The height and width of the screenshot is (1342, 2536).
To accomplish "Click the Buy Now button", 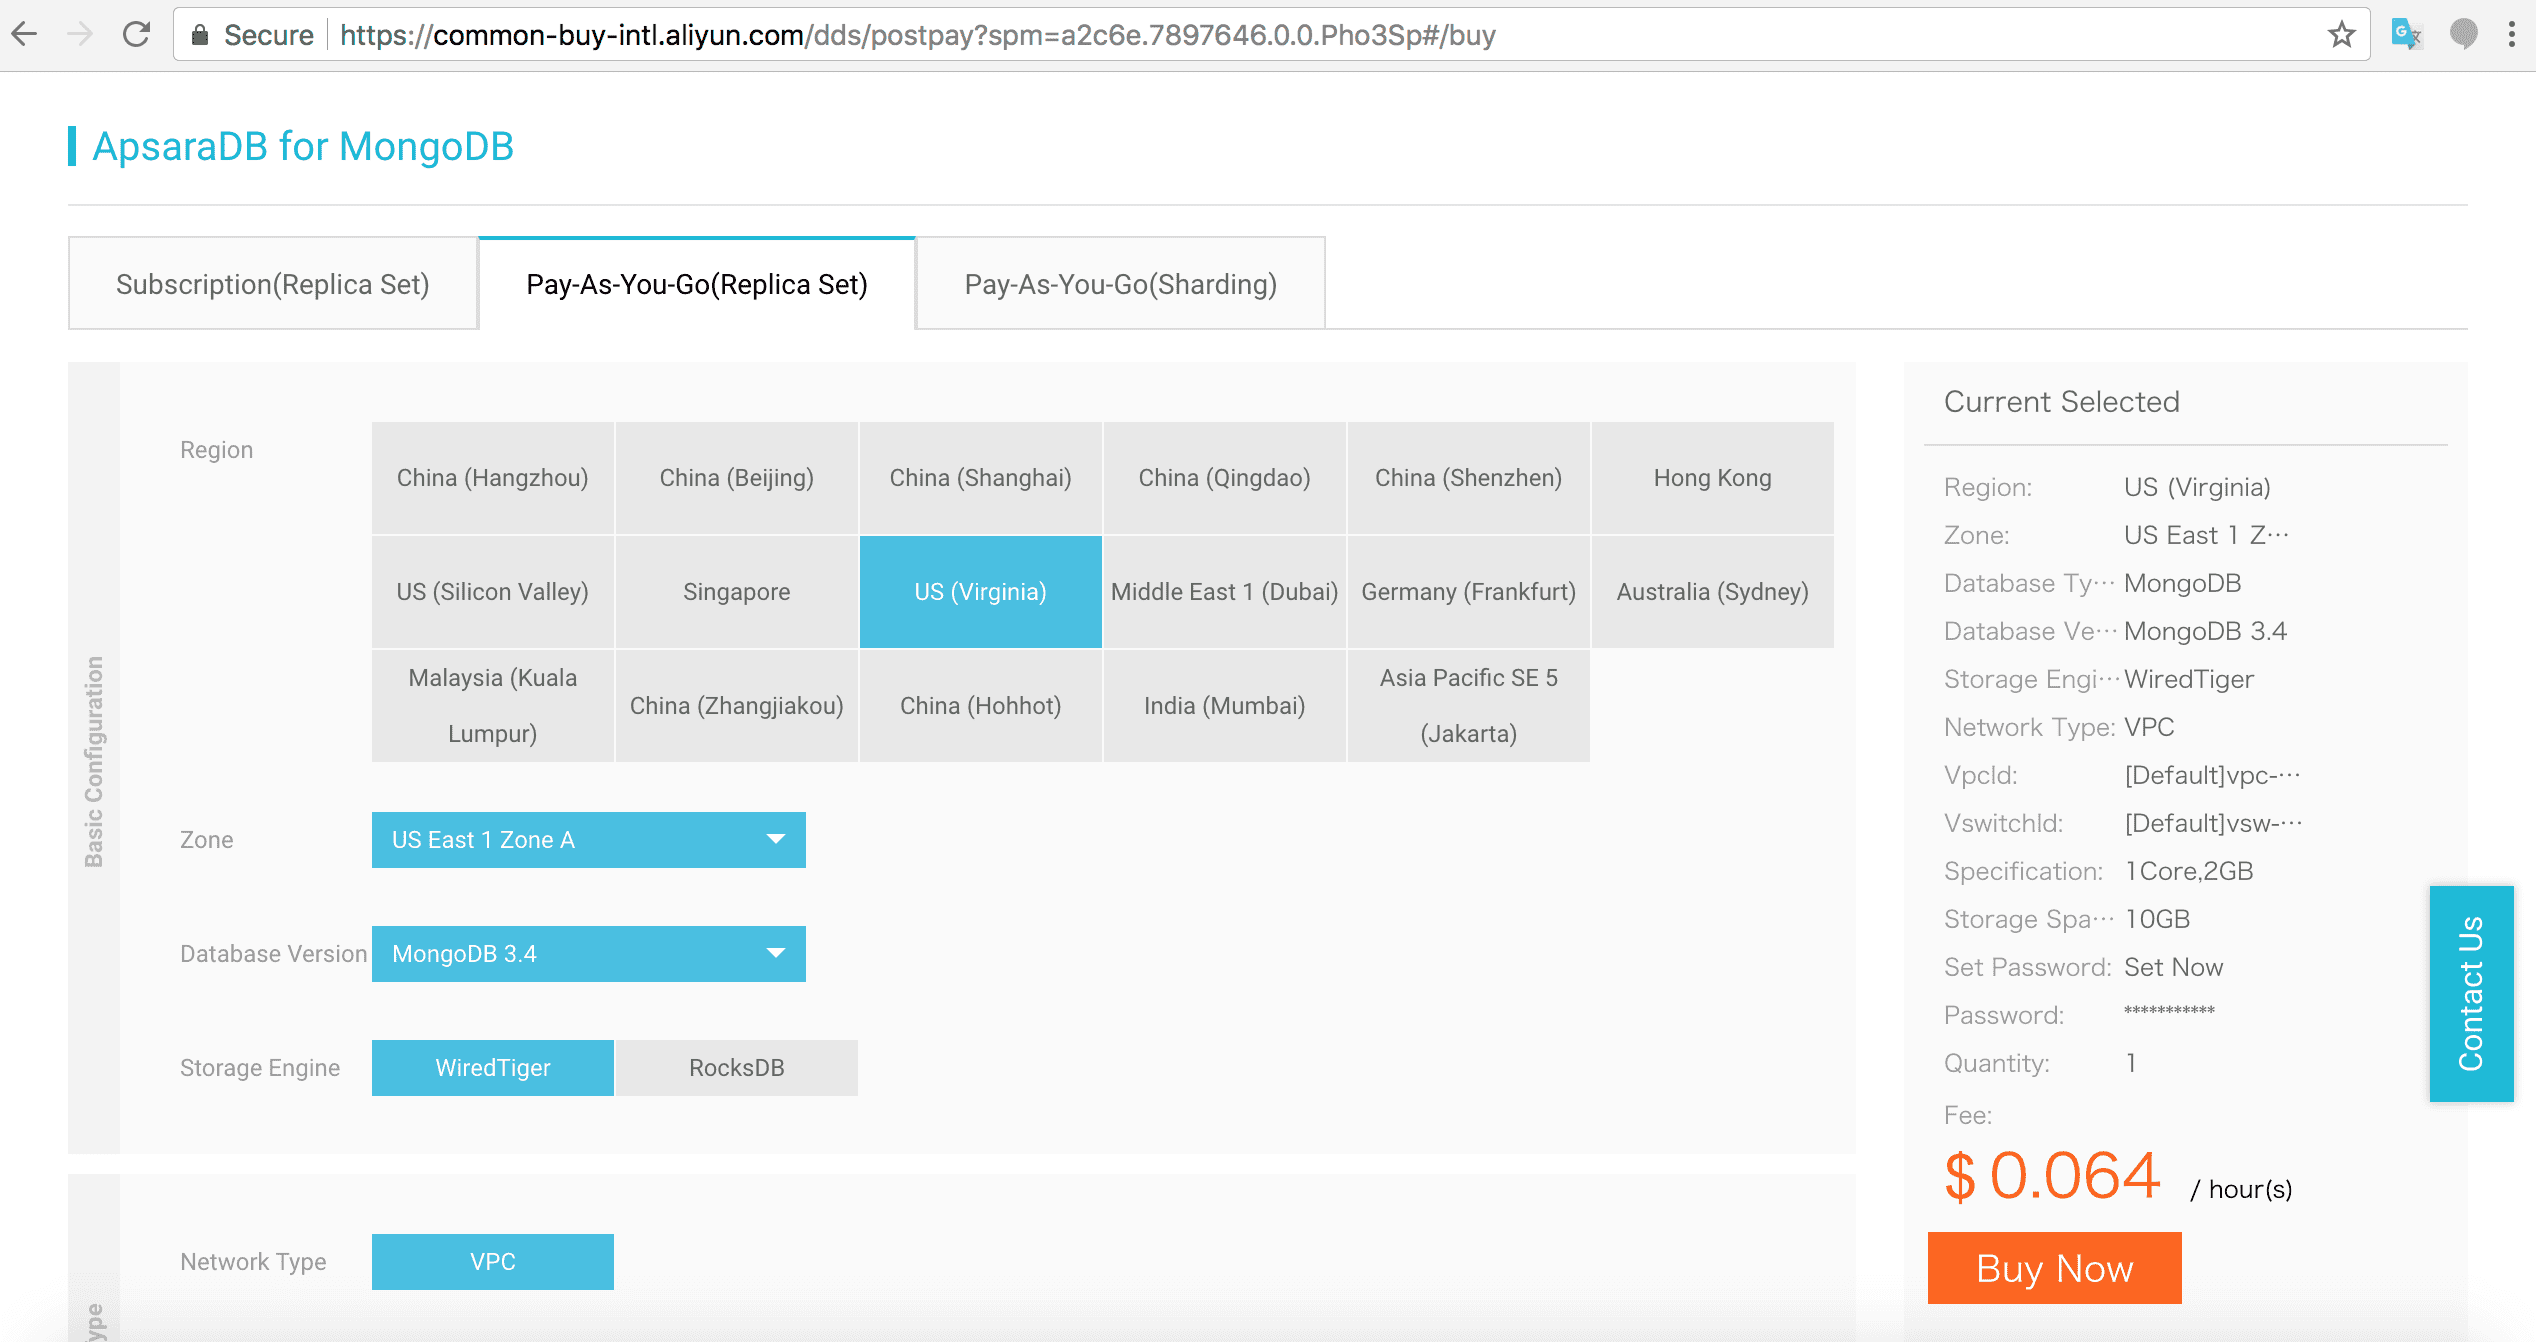I will coord(2055,1268).
